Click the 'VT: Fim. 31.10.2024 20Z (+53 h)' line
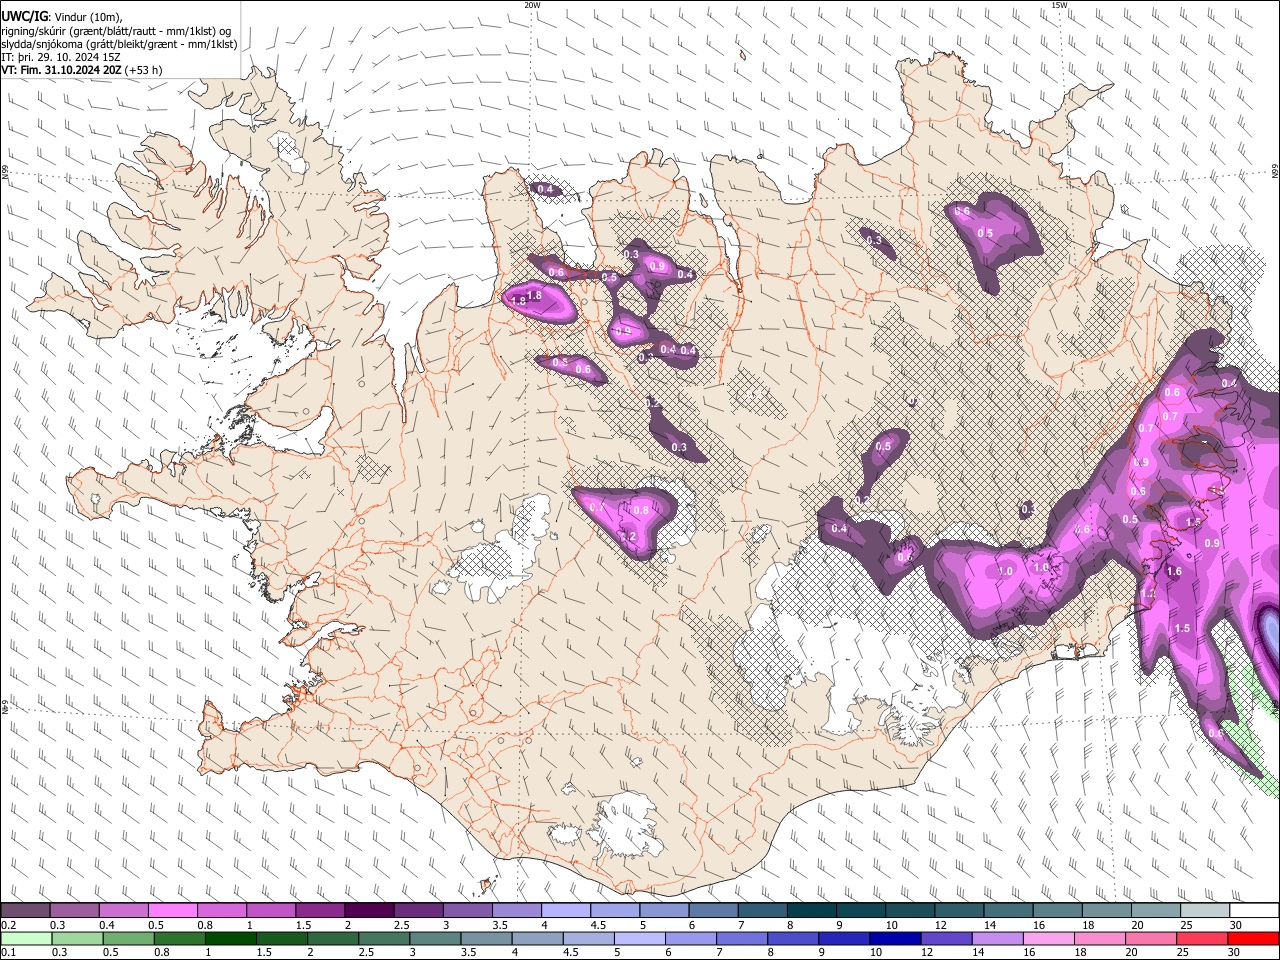Screen dimensions: 1280x960 (x=82, y=70)
